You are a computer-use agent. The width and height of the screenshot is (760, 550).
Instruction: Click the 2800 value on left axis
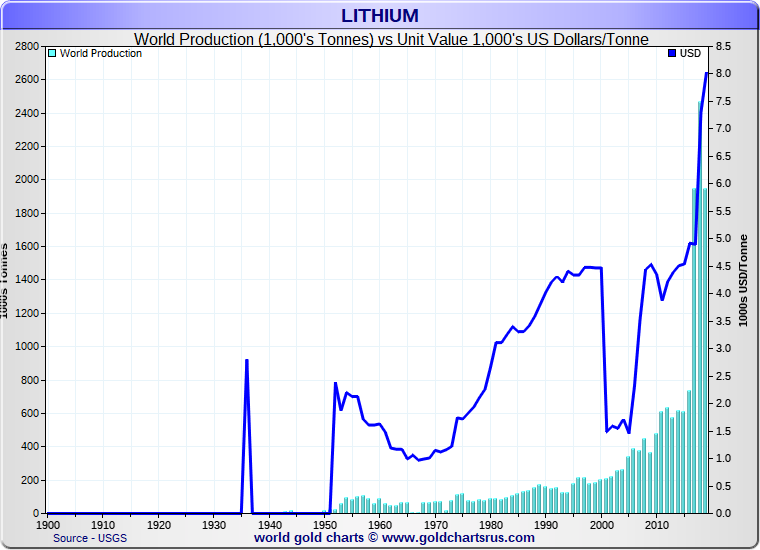[x=26, y=47]
